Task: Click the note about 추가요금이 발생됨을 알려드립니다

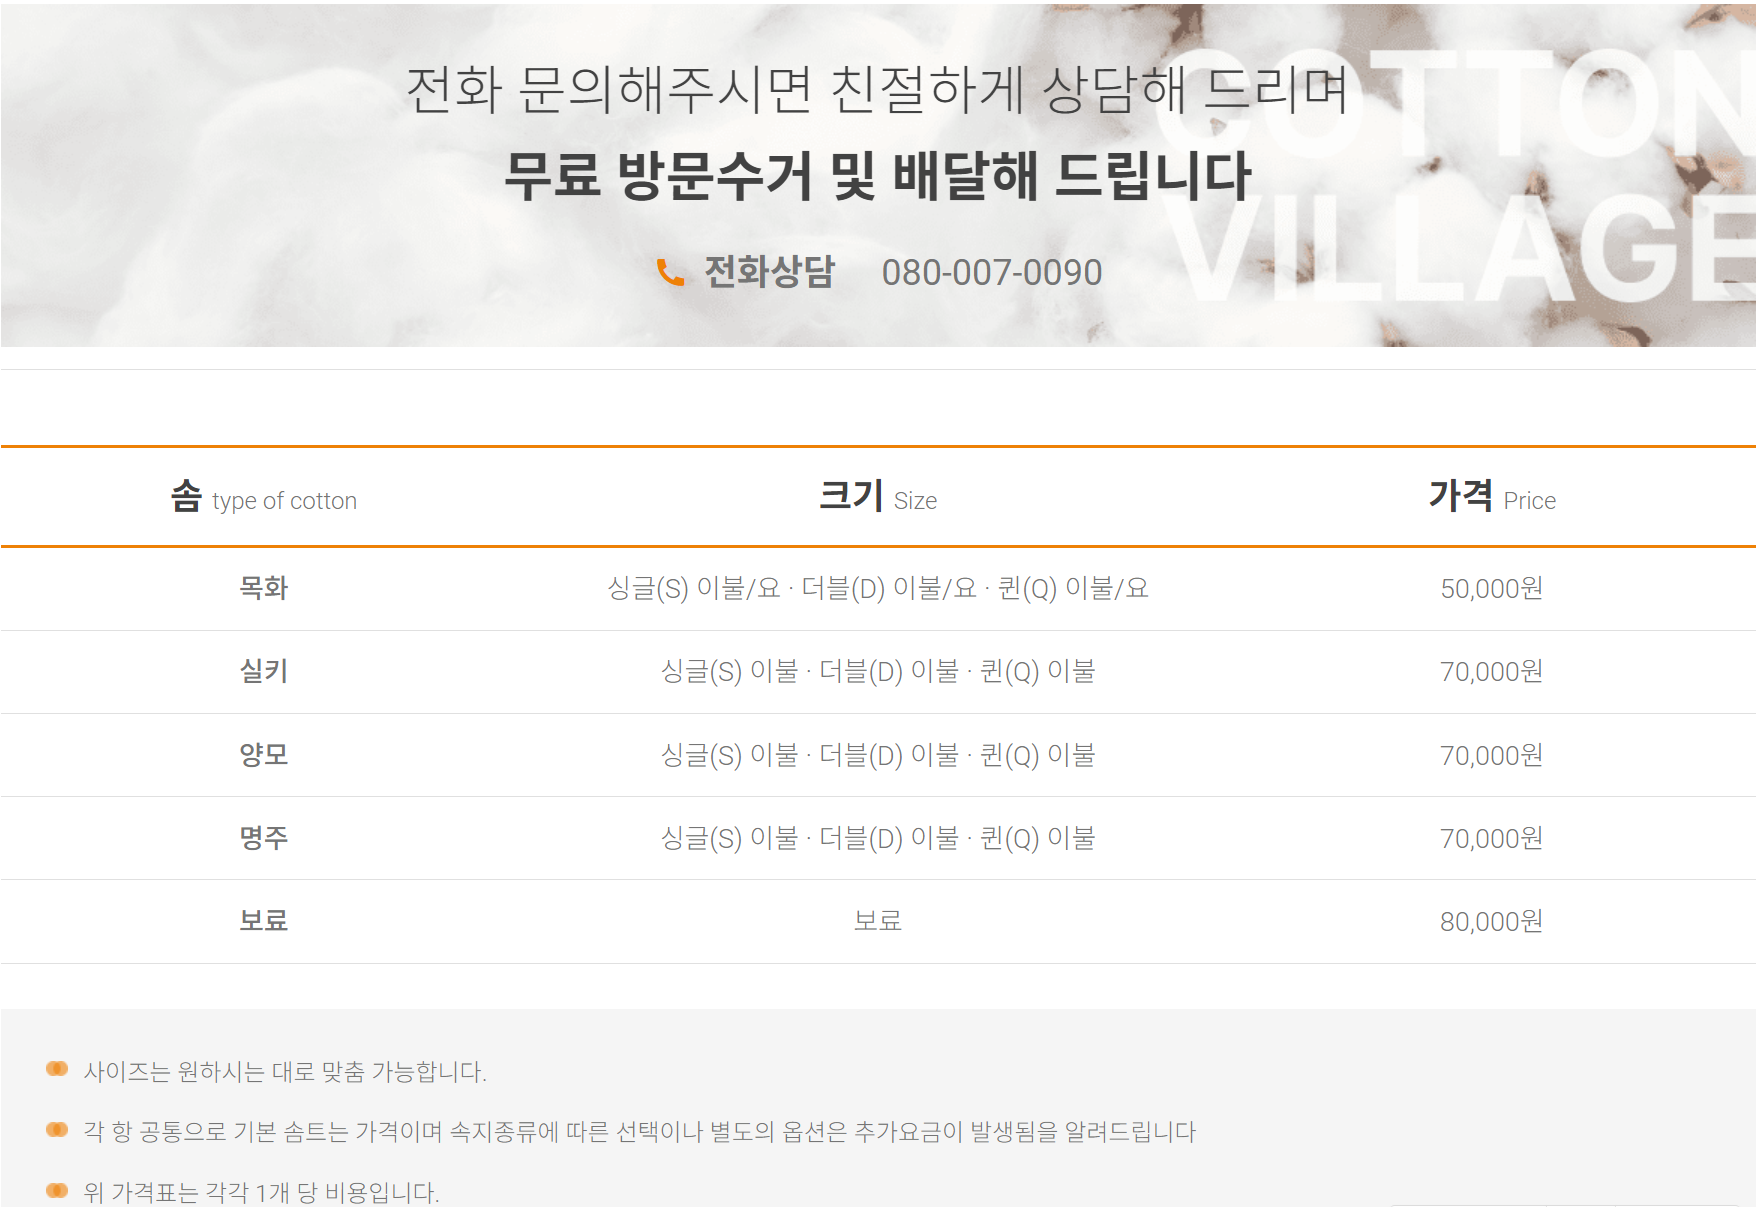Action: coord(640,1132)
